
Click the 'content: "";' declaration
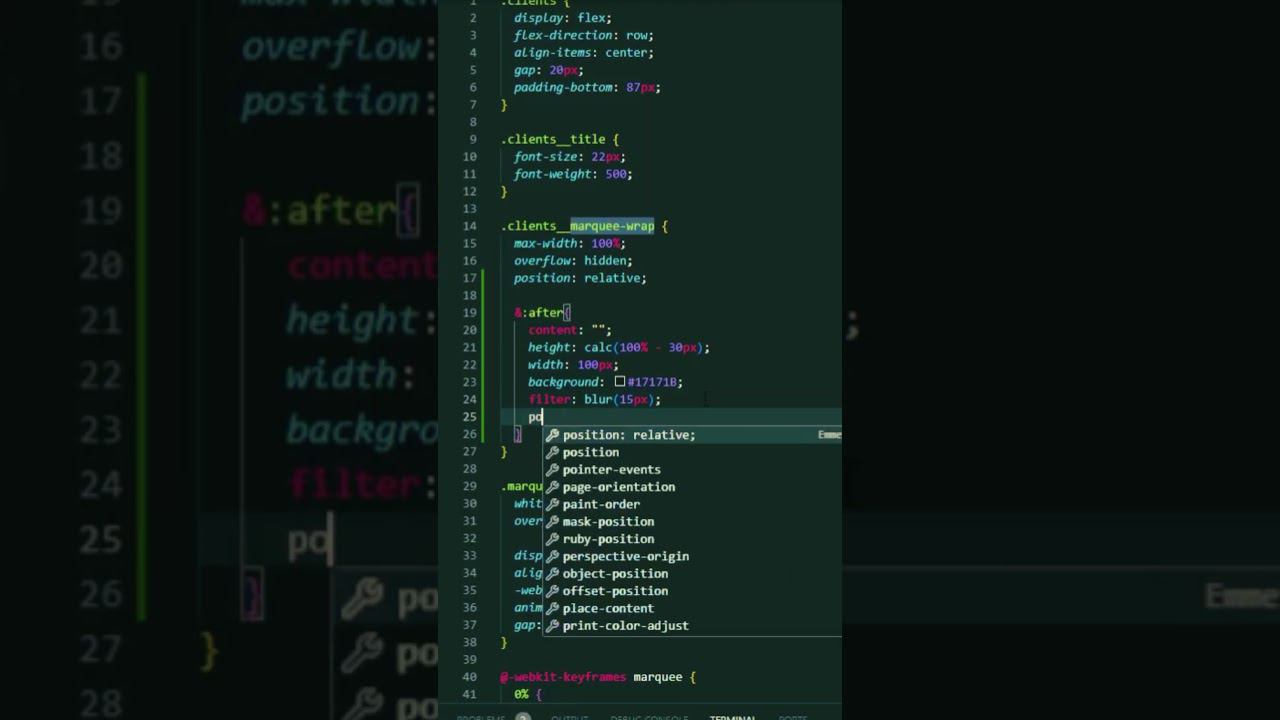[x=570, y=330]
